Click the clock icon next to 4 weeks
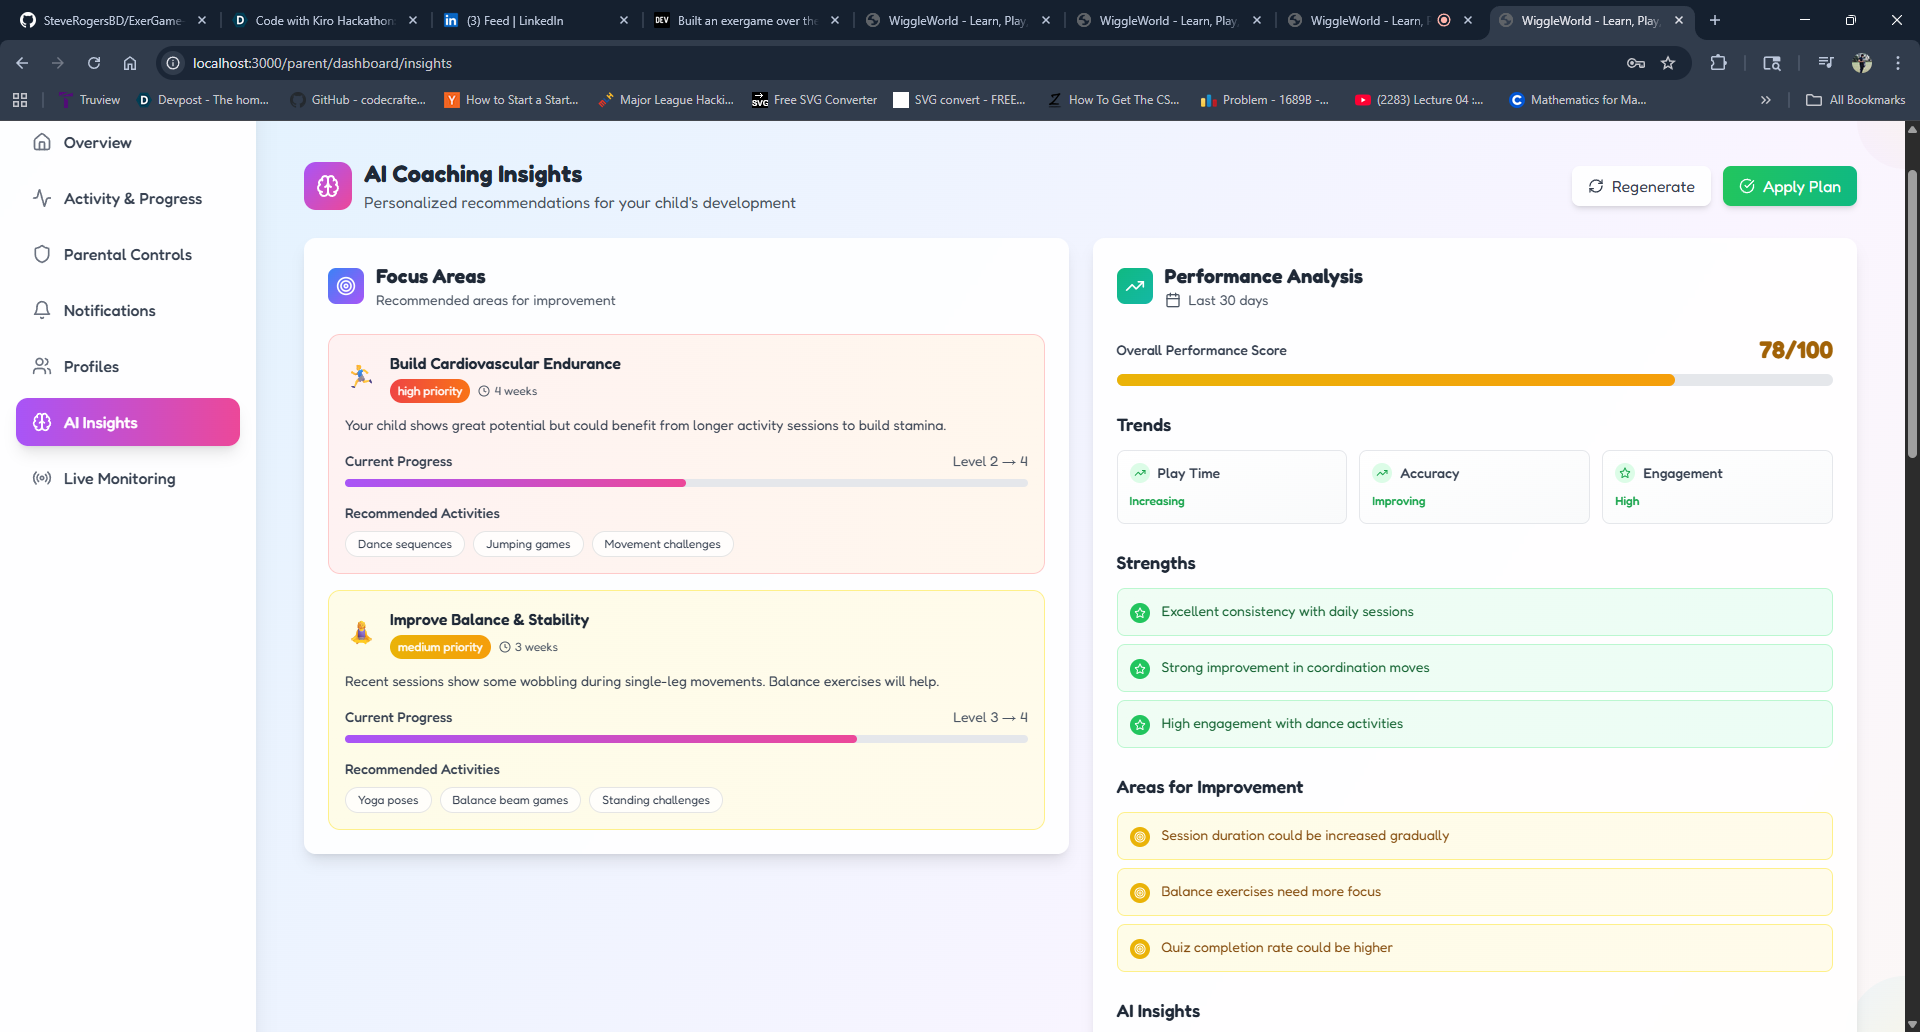This screenshot has width=1920, height=1032. pyautogui.click(x=484, y=391)
